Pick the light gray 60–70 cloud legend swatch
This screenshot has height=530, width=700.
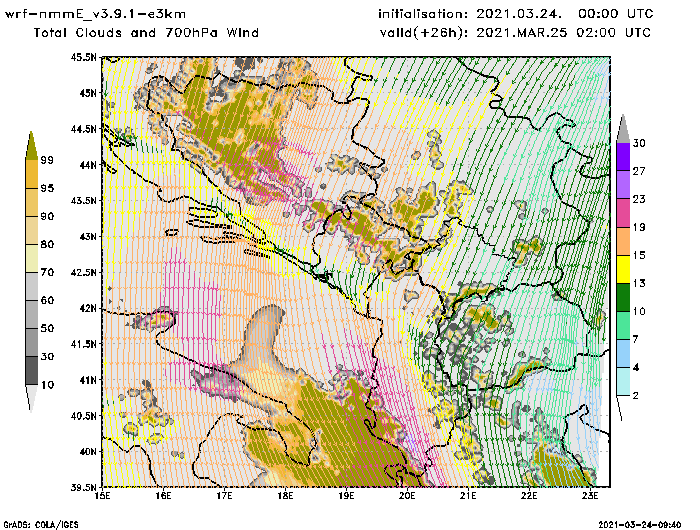click(32, 287)
